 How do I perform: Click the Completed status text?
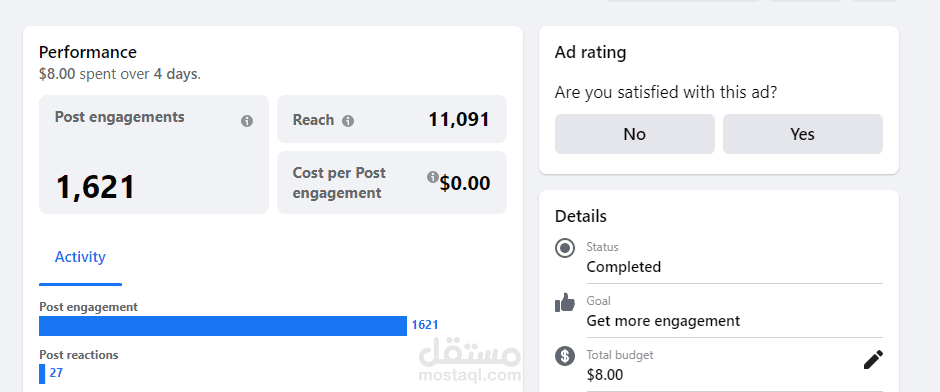[x=623, y=267]
